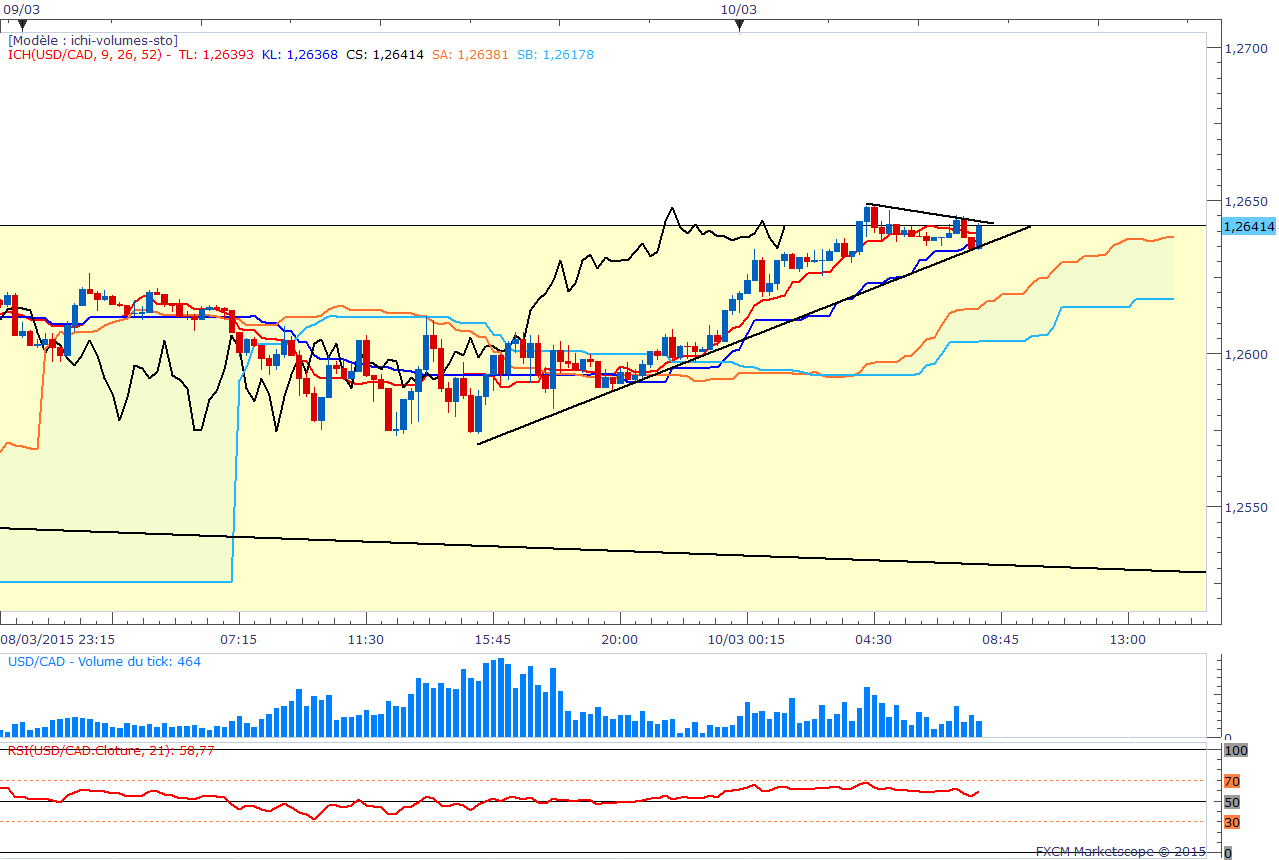Select the RSI(USD/CAD.Cloture, 21): 58,77 label
Viewport: 1279px width, 860px height.
click(x=111, y=749)
